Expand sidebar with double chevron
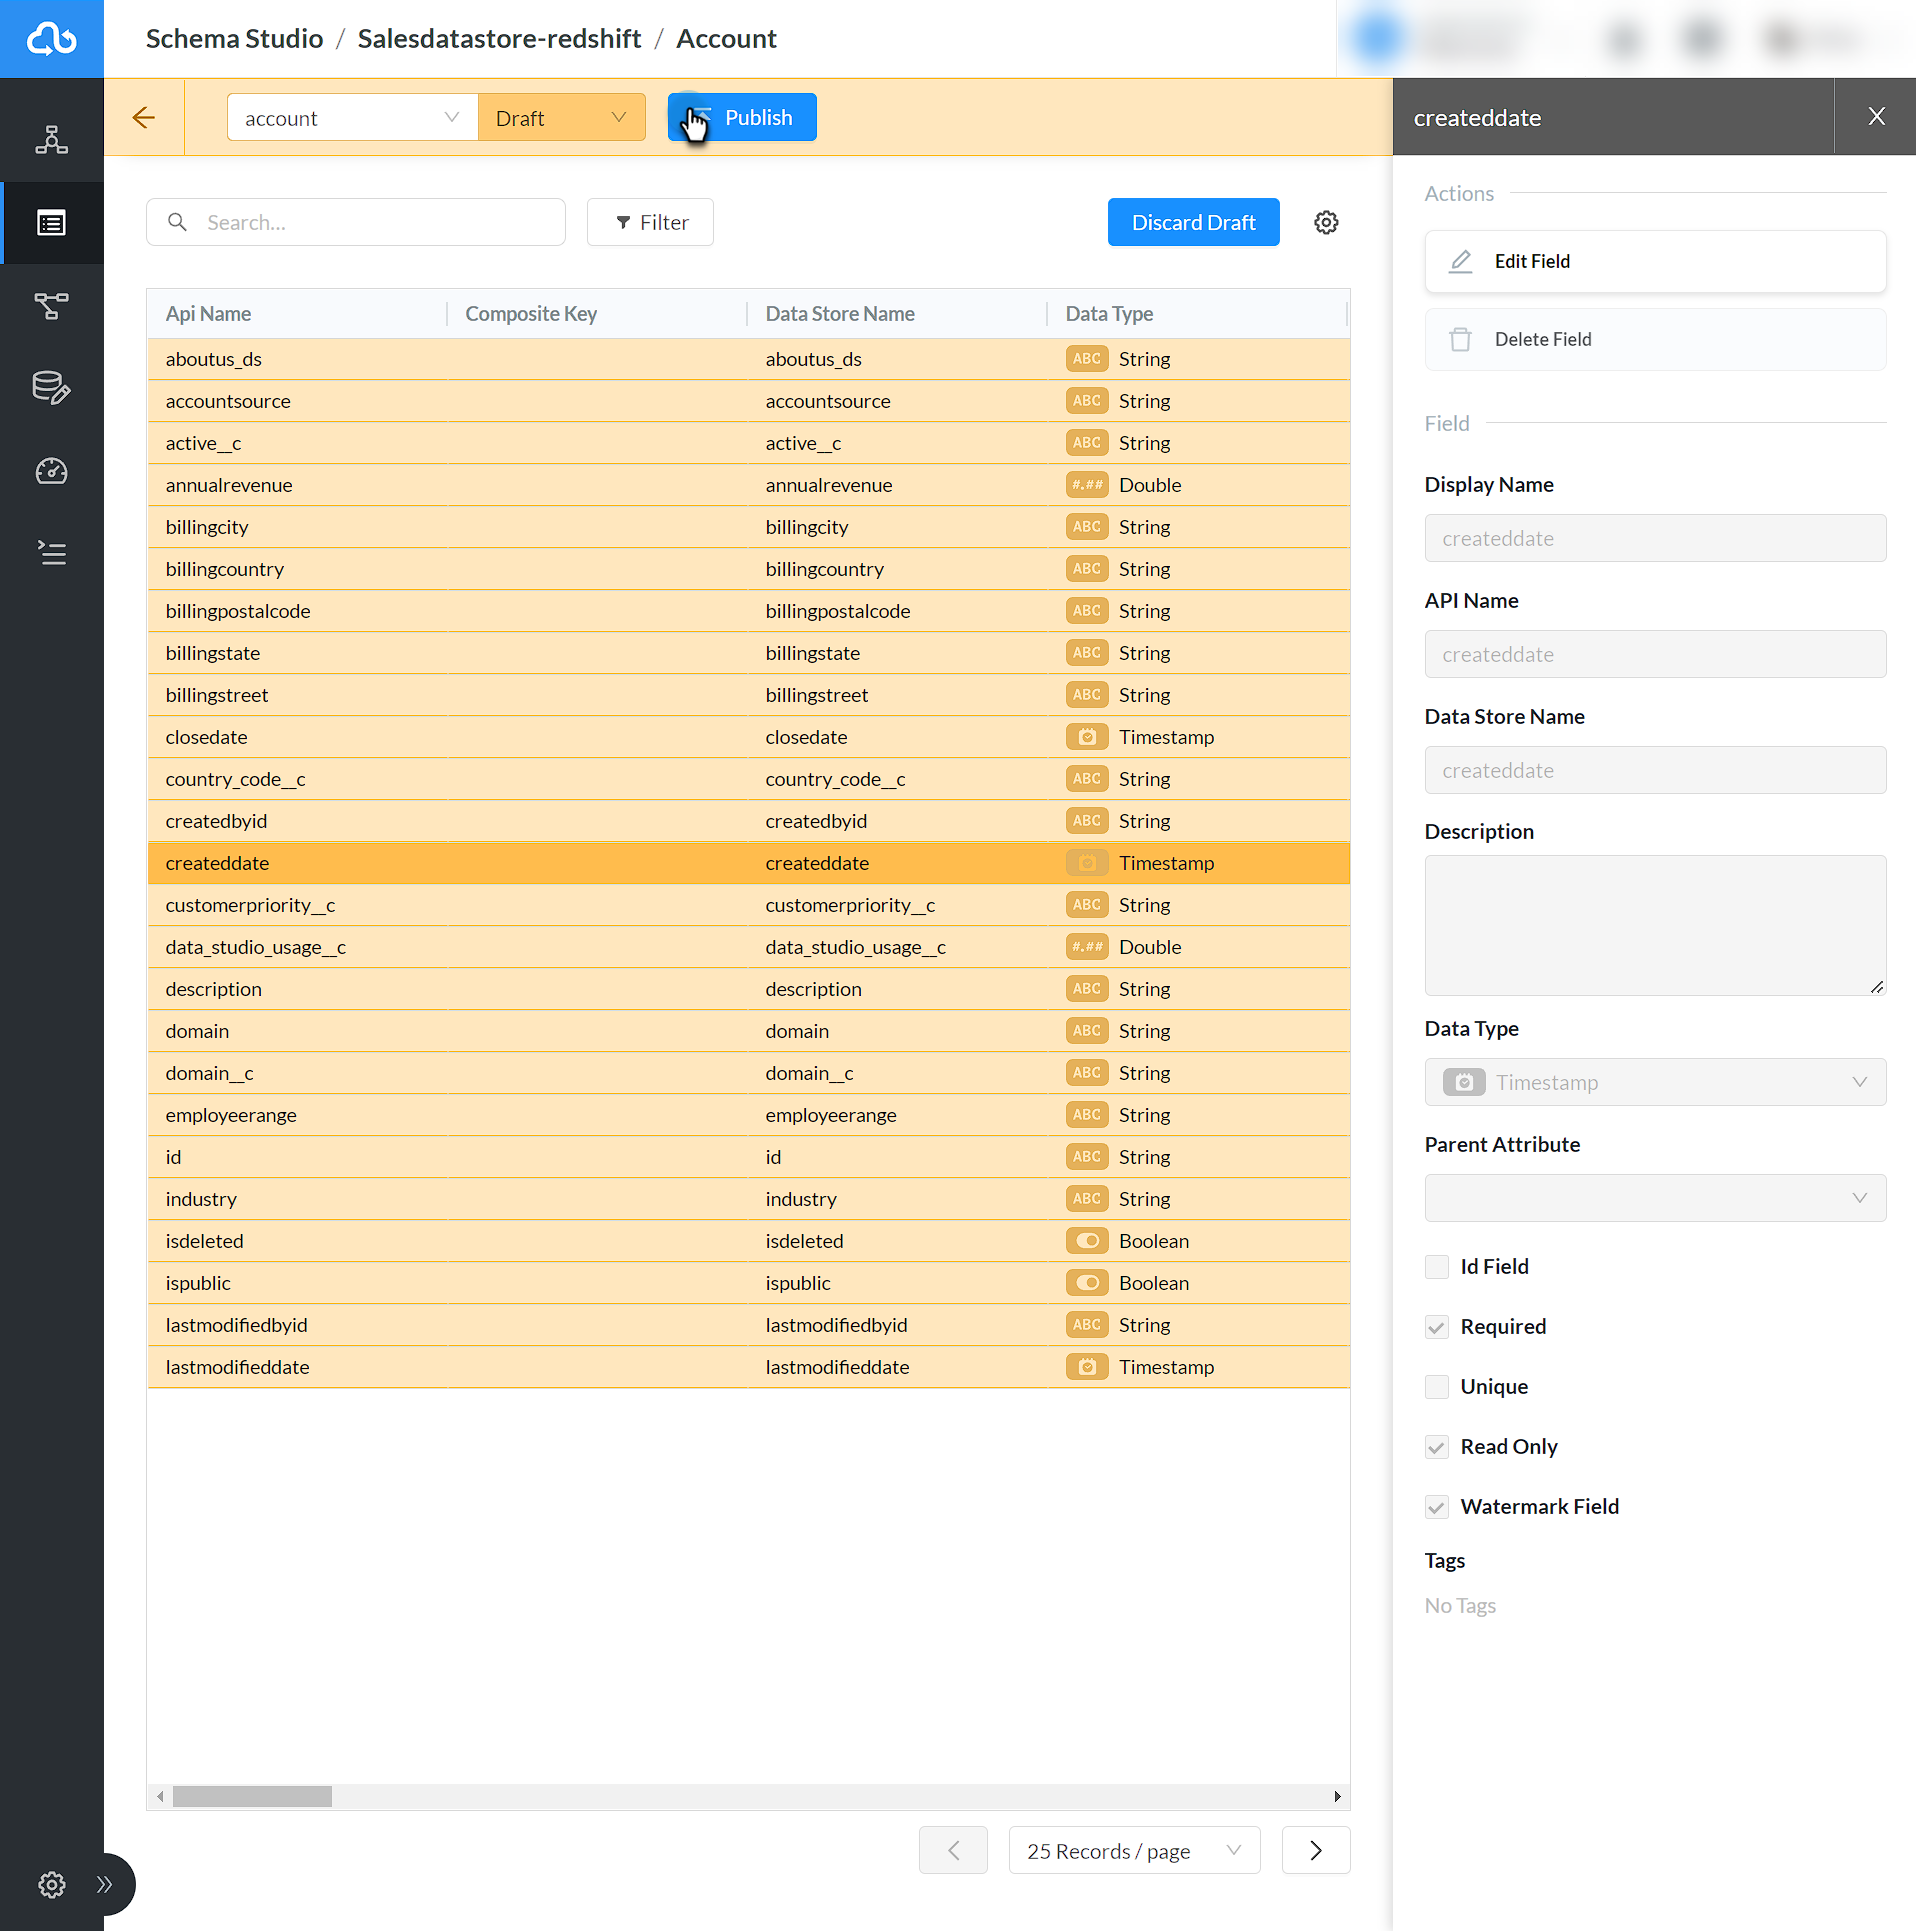The width and height of the screenshot is (1916, 1931). tap(104, 1885)
